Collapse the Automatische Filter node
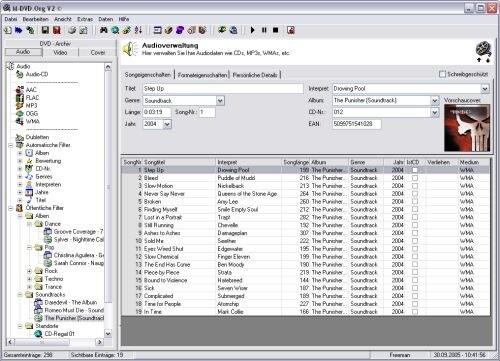 click(x=11, y=145)
